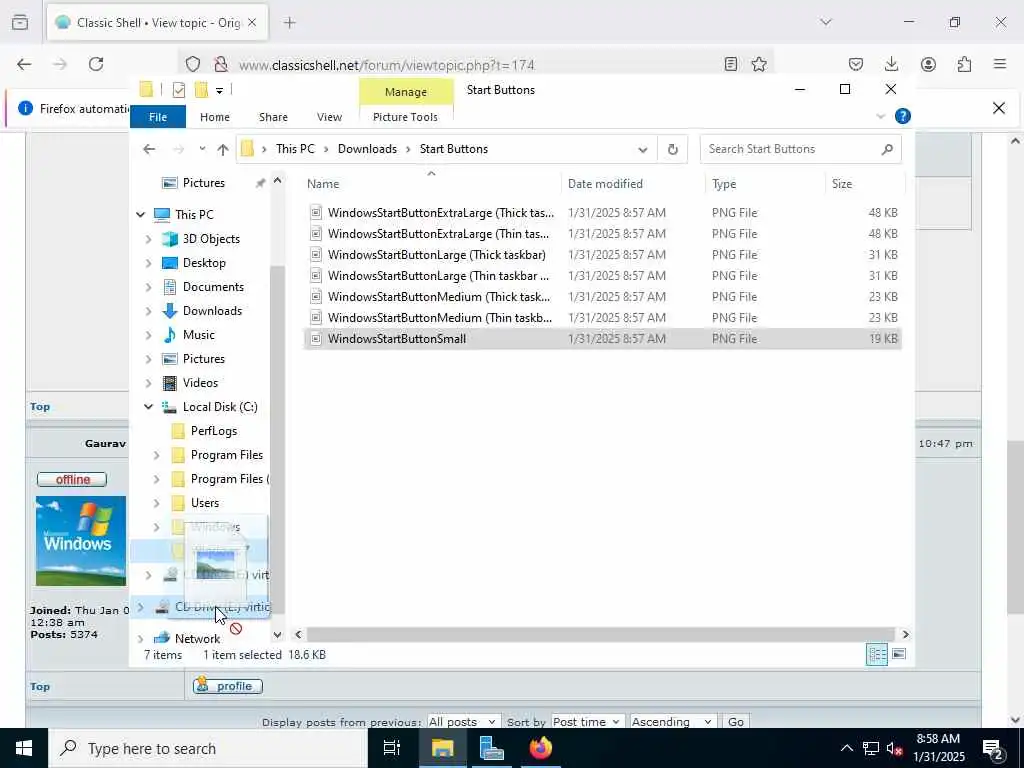Open Firefox from the taskbar
This screenshot has height=768, width=1024.
(x=540, y=748)
